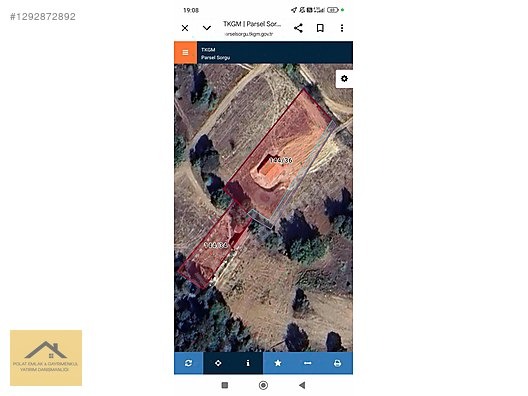Screen dimensions: 528x396
Task: Open the three-dot browser menu
Action: point(342,28)
